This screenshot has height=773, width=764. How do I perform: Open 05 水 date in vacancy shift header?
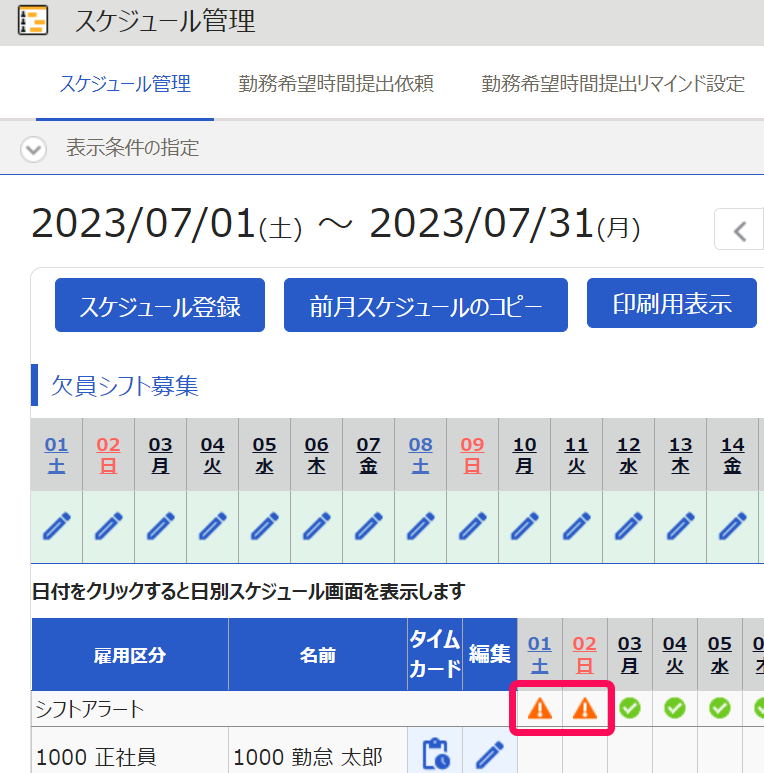[265, 455]
